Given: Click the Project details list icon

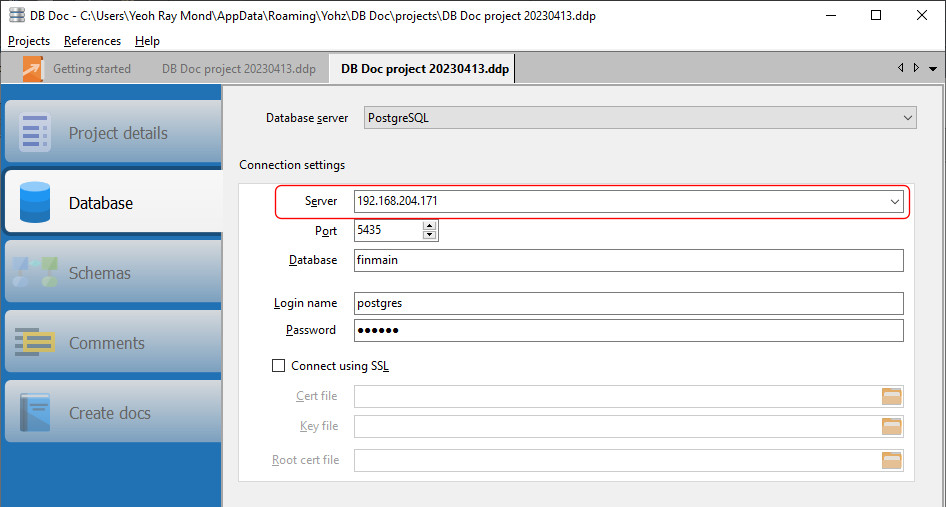Looking at the screenshot, I should click(35, 133).
